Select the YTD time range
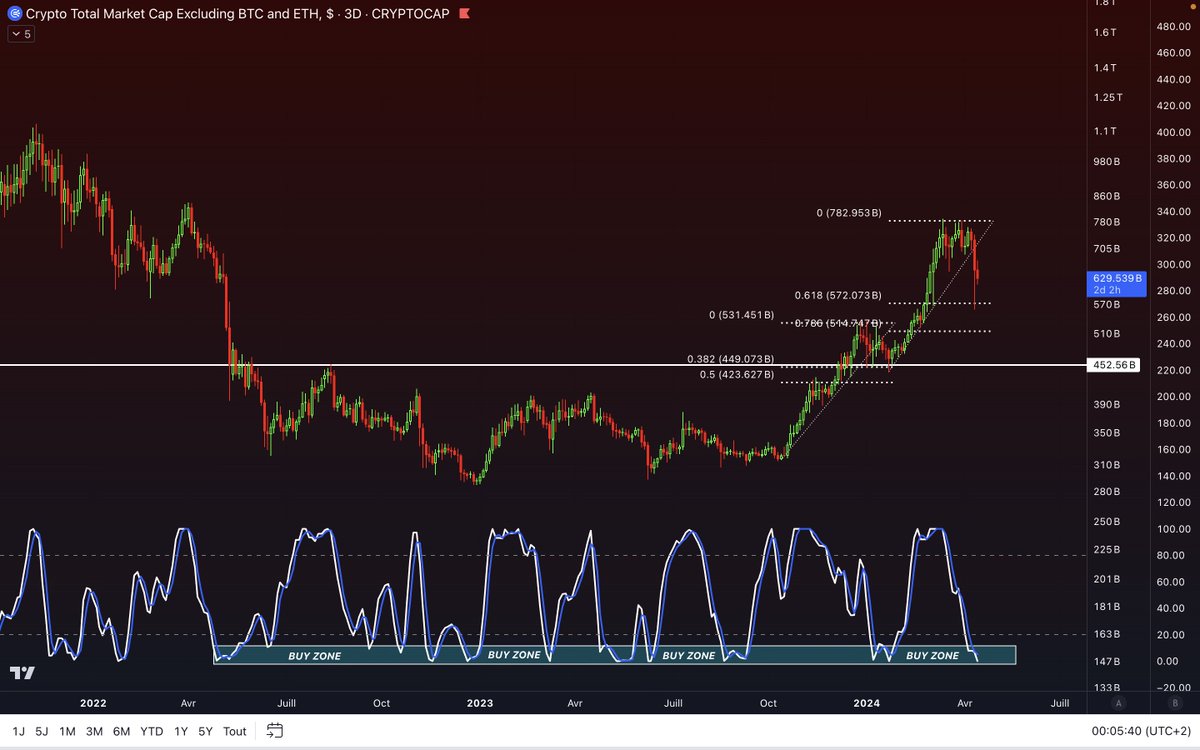The image size is (1200, 750). 152,731
